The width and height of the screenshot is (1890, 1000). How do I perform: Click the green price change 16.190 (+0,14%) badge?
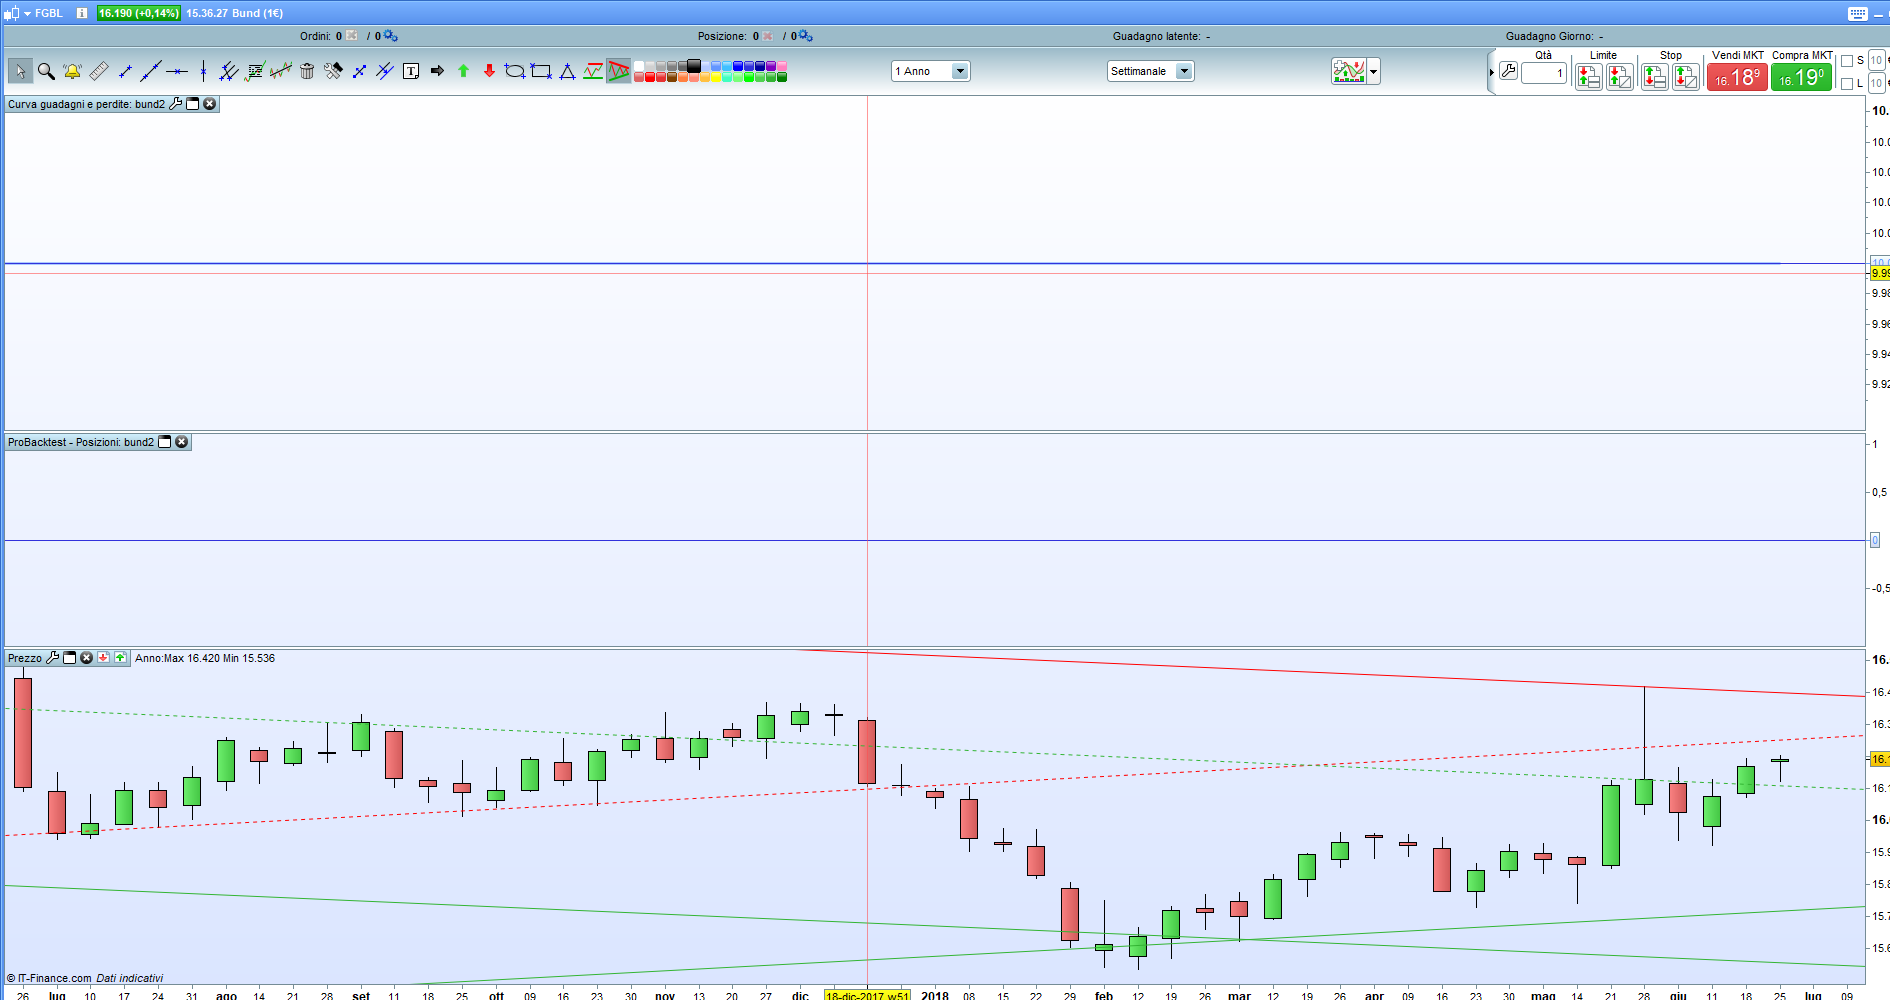point(139,13)
